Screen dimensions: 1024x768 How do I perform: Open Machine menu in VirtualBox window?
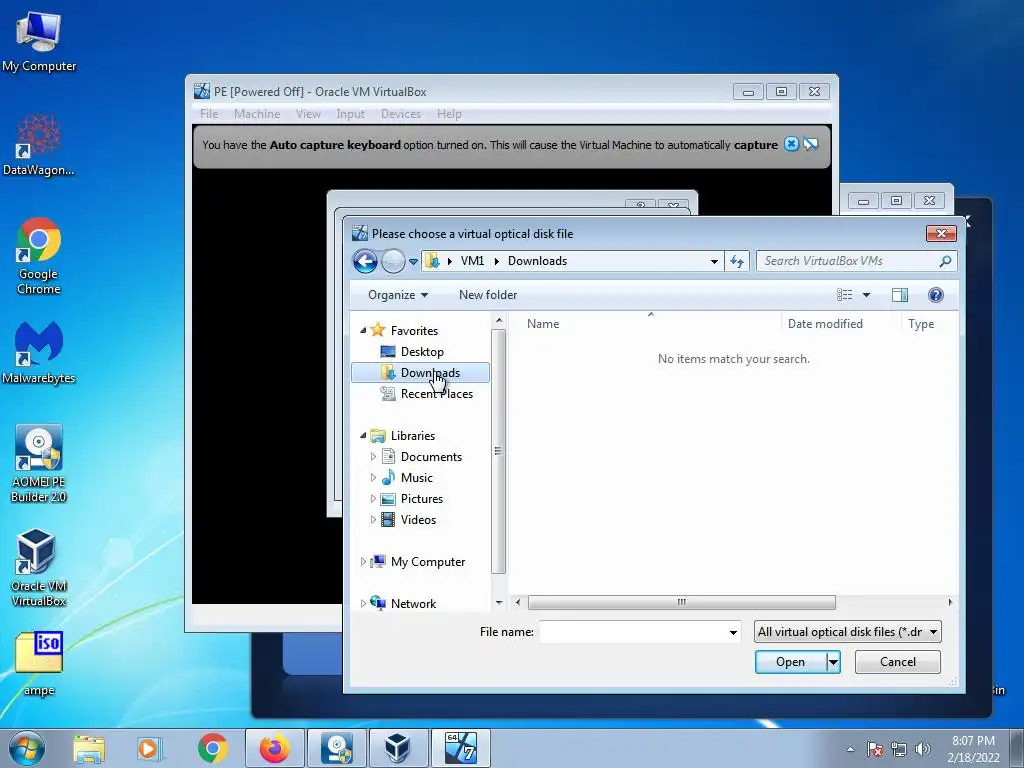point(257,114)
